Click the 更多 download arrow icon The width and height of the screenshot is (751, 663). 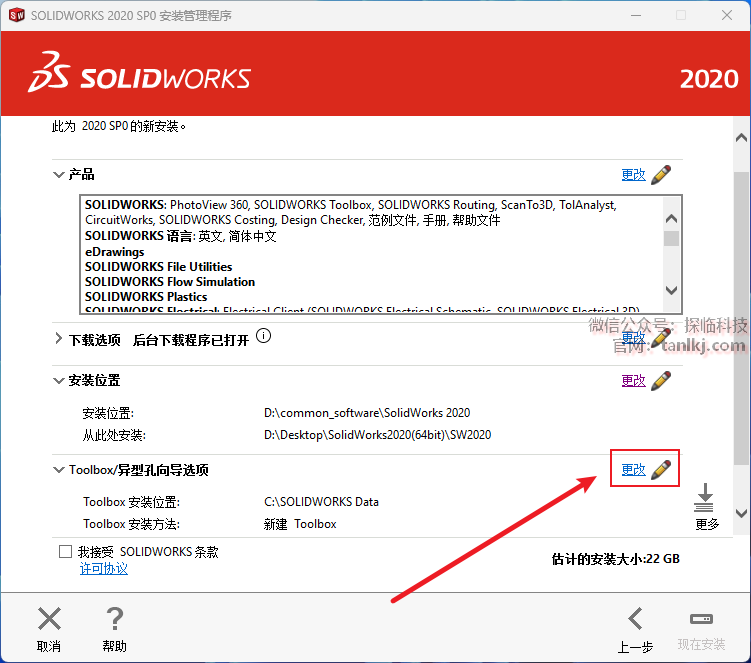coord(704,498)
